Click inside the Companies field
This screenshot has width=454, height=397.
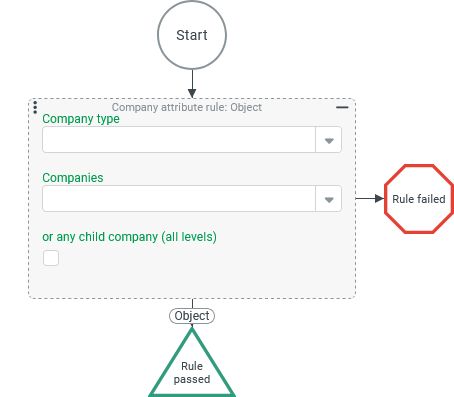click(x=179, y=199)
